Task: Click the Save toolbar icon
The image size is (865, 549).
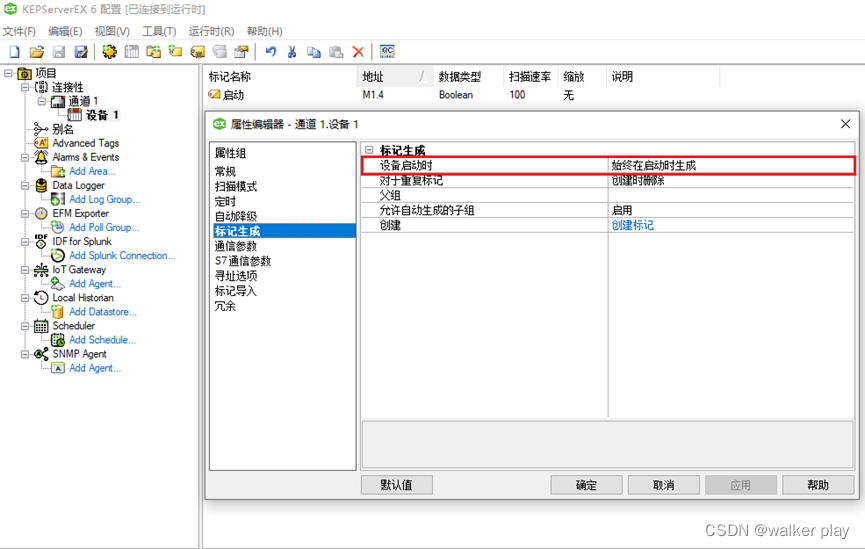Action: coord(59,52)
